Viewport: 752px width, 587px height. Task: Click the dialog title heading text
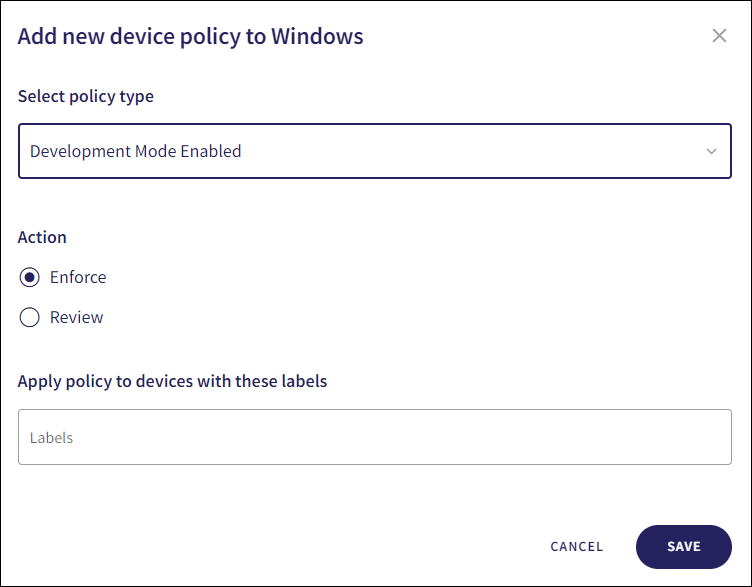point(190,37)
